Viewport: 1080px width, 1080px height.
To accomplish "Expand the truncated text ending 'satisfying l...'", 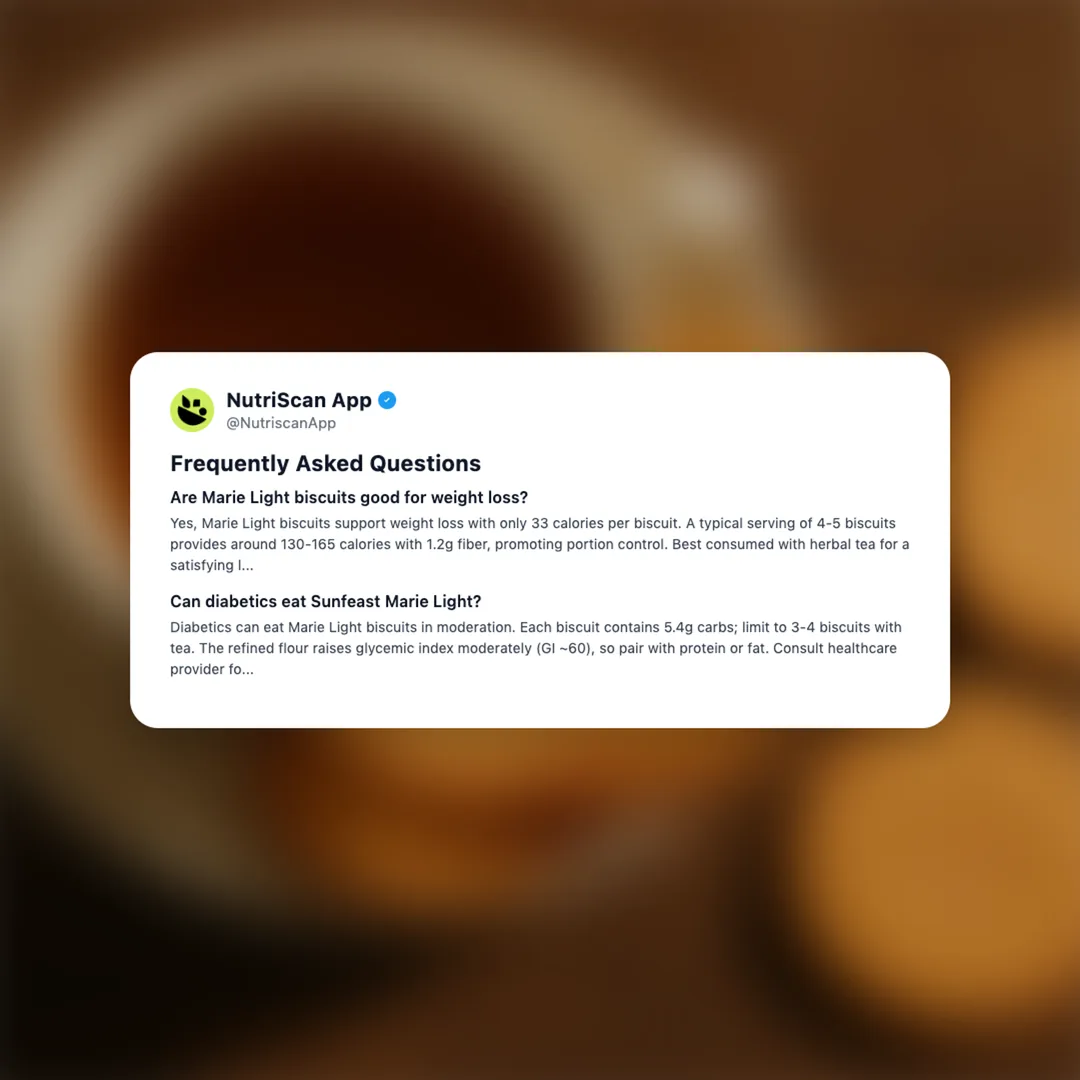I will 211,565.
